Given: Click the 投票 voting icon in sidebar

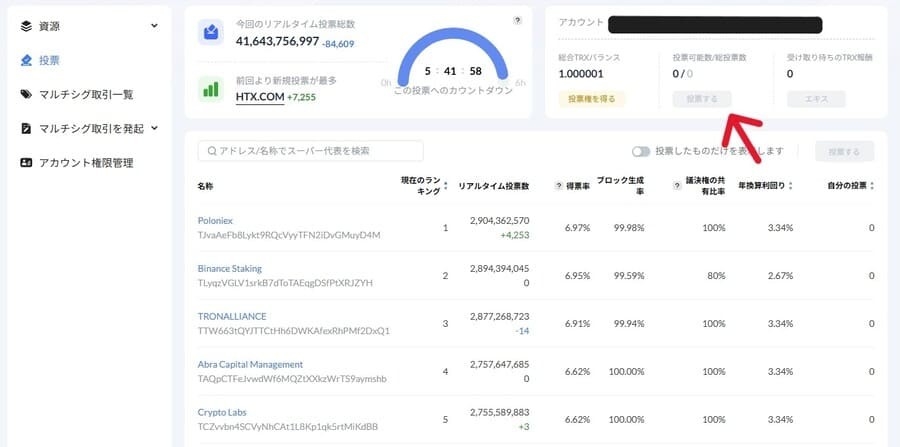Looking at the screenshot, I should [26, 60].
